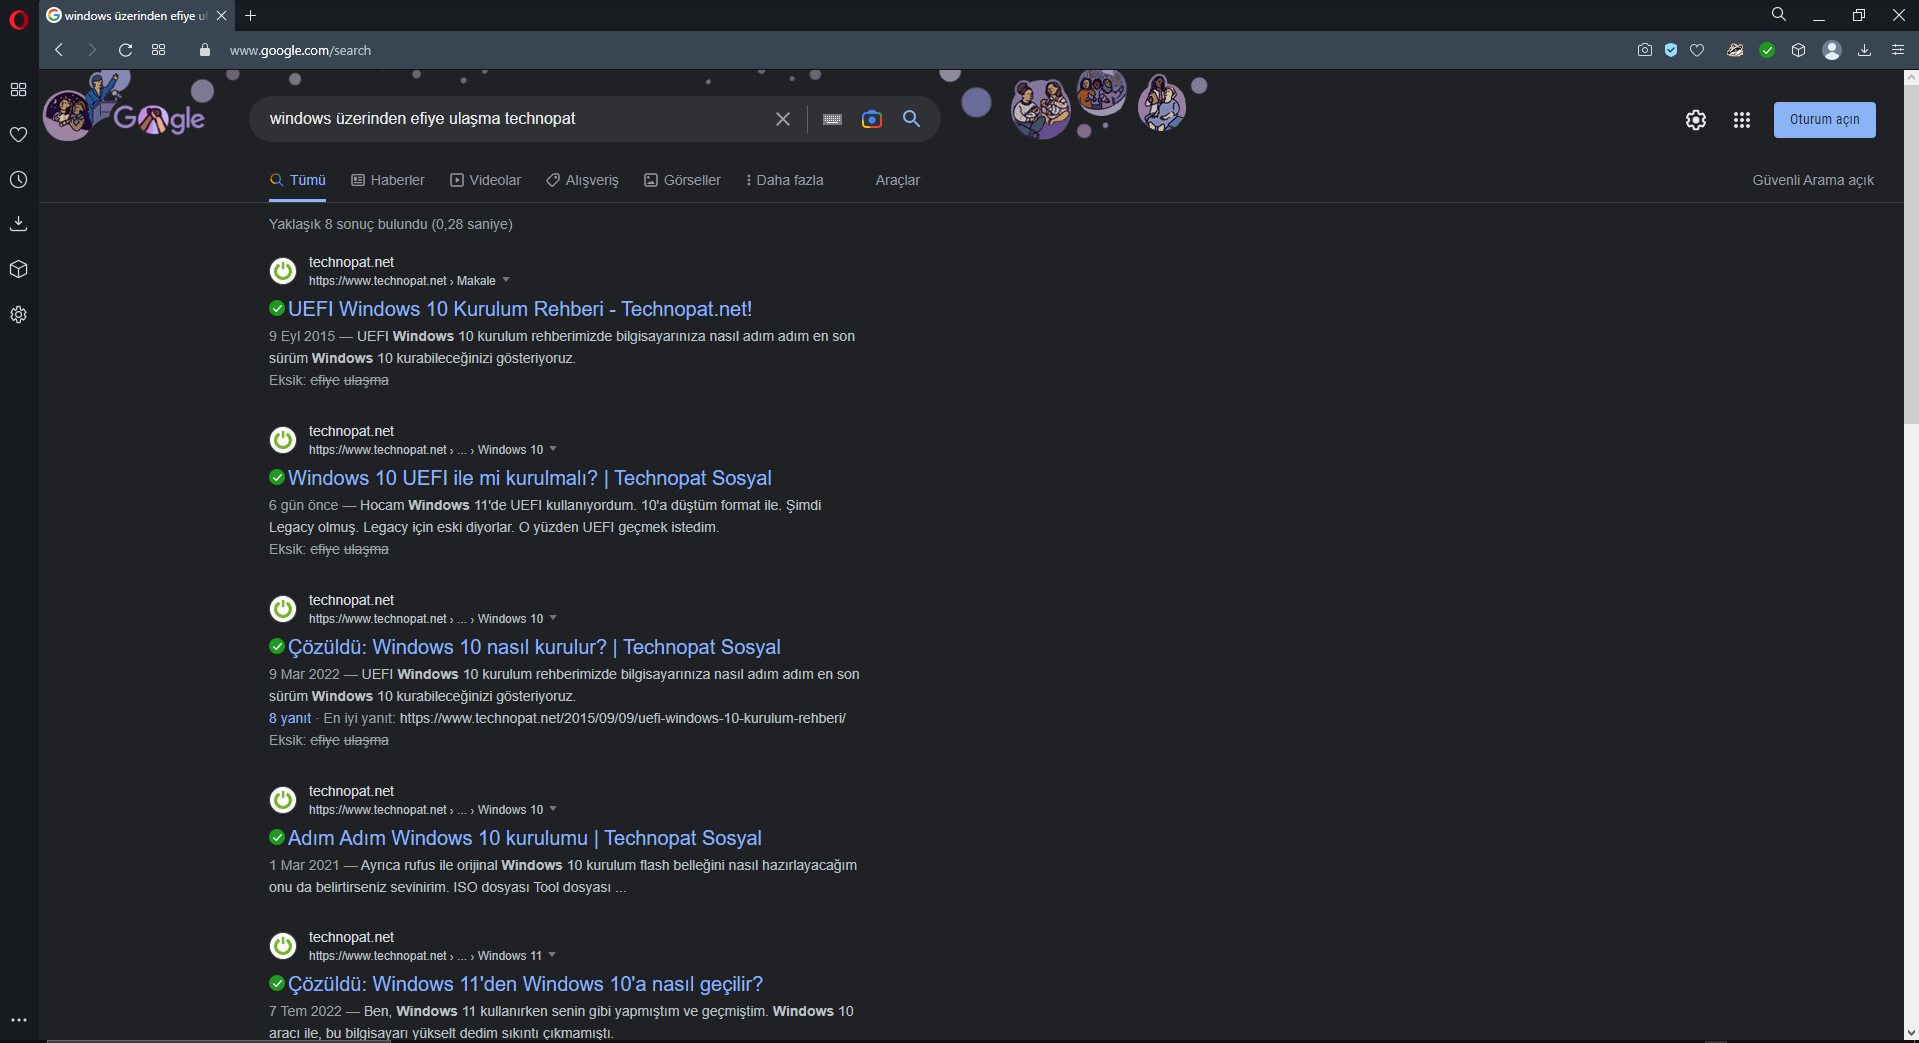Switch to the 'Alışveriş' tab
The width and height of the screenshot is (1919, 1043).
click(582, 180)
